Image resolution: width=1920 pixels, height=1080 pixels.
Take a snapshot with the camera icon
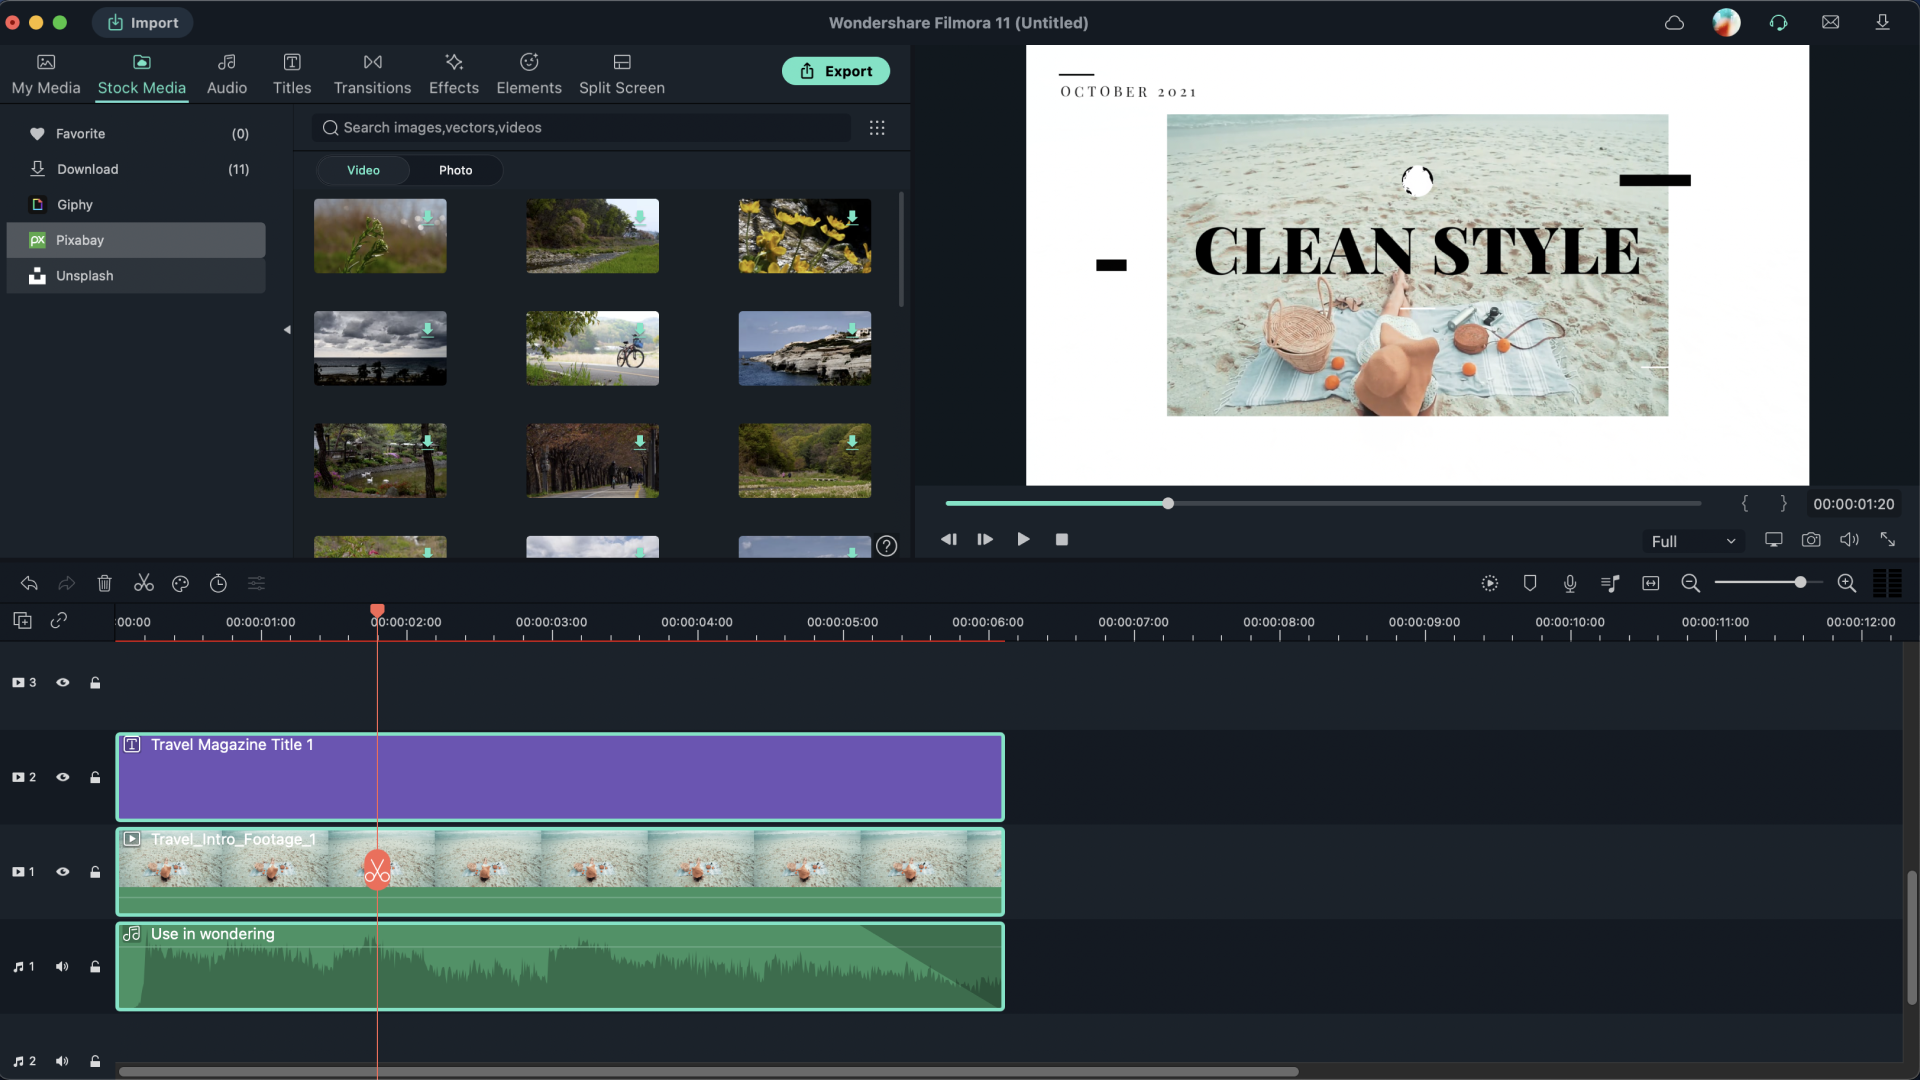point(1811,540)
